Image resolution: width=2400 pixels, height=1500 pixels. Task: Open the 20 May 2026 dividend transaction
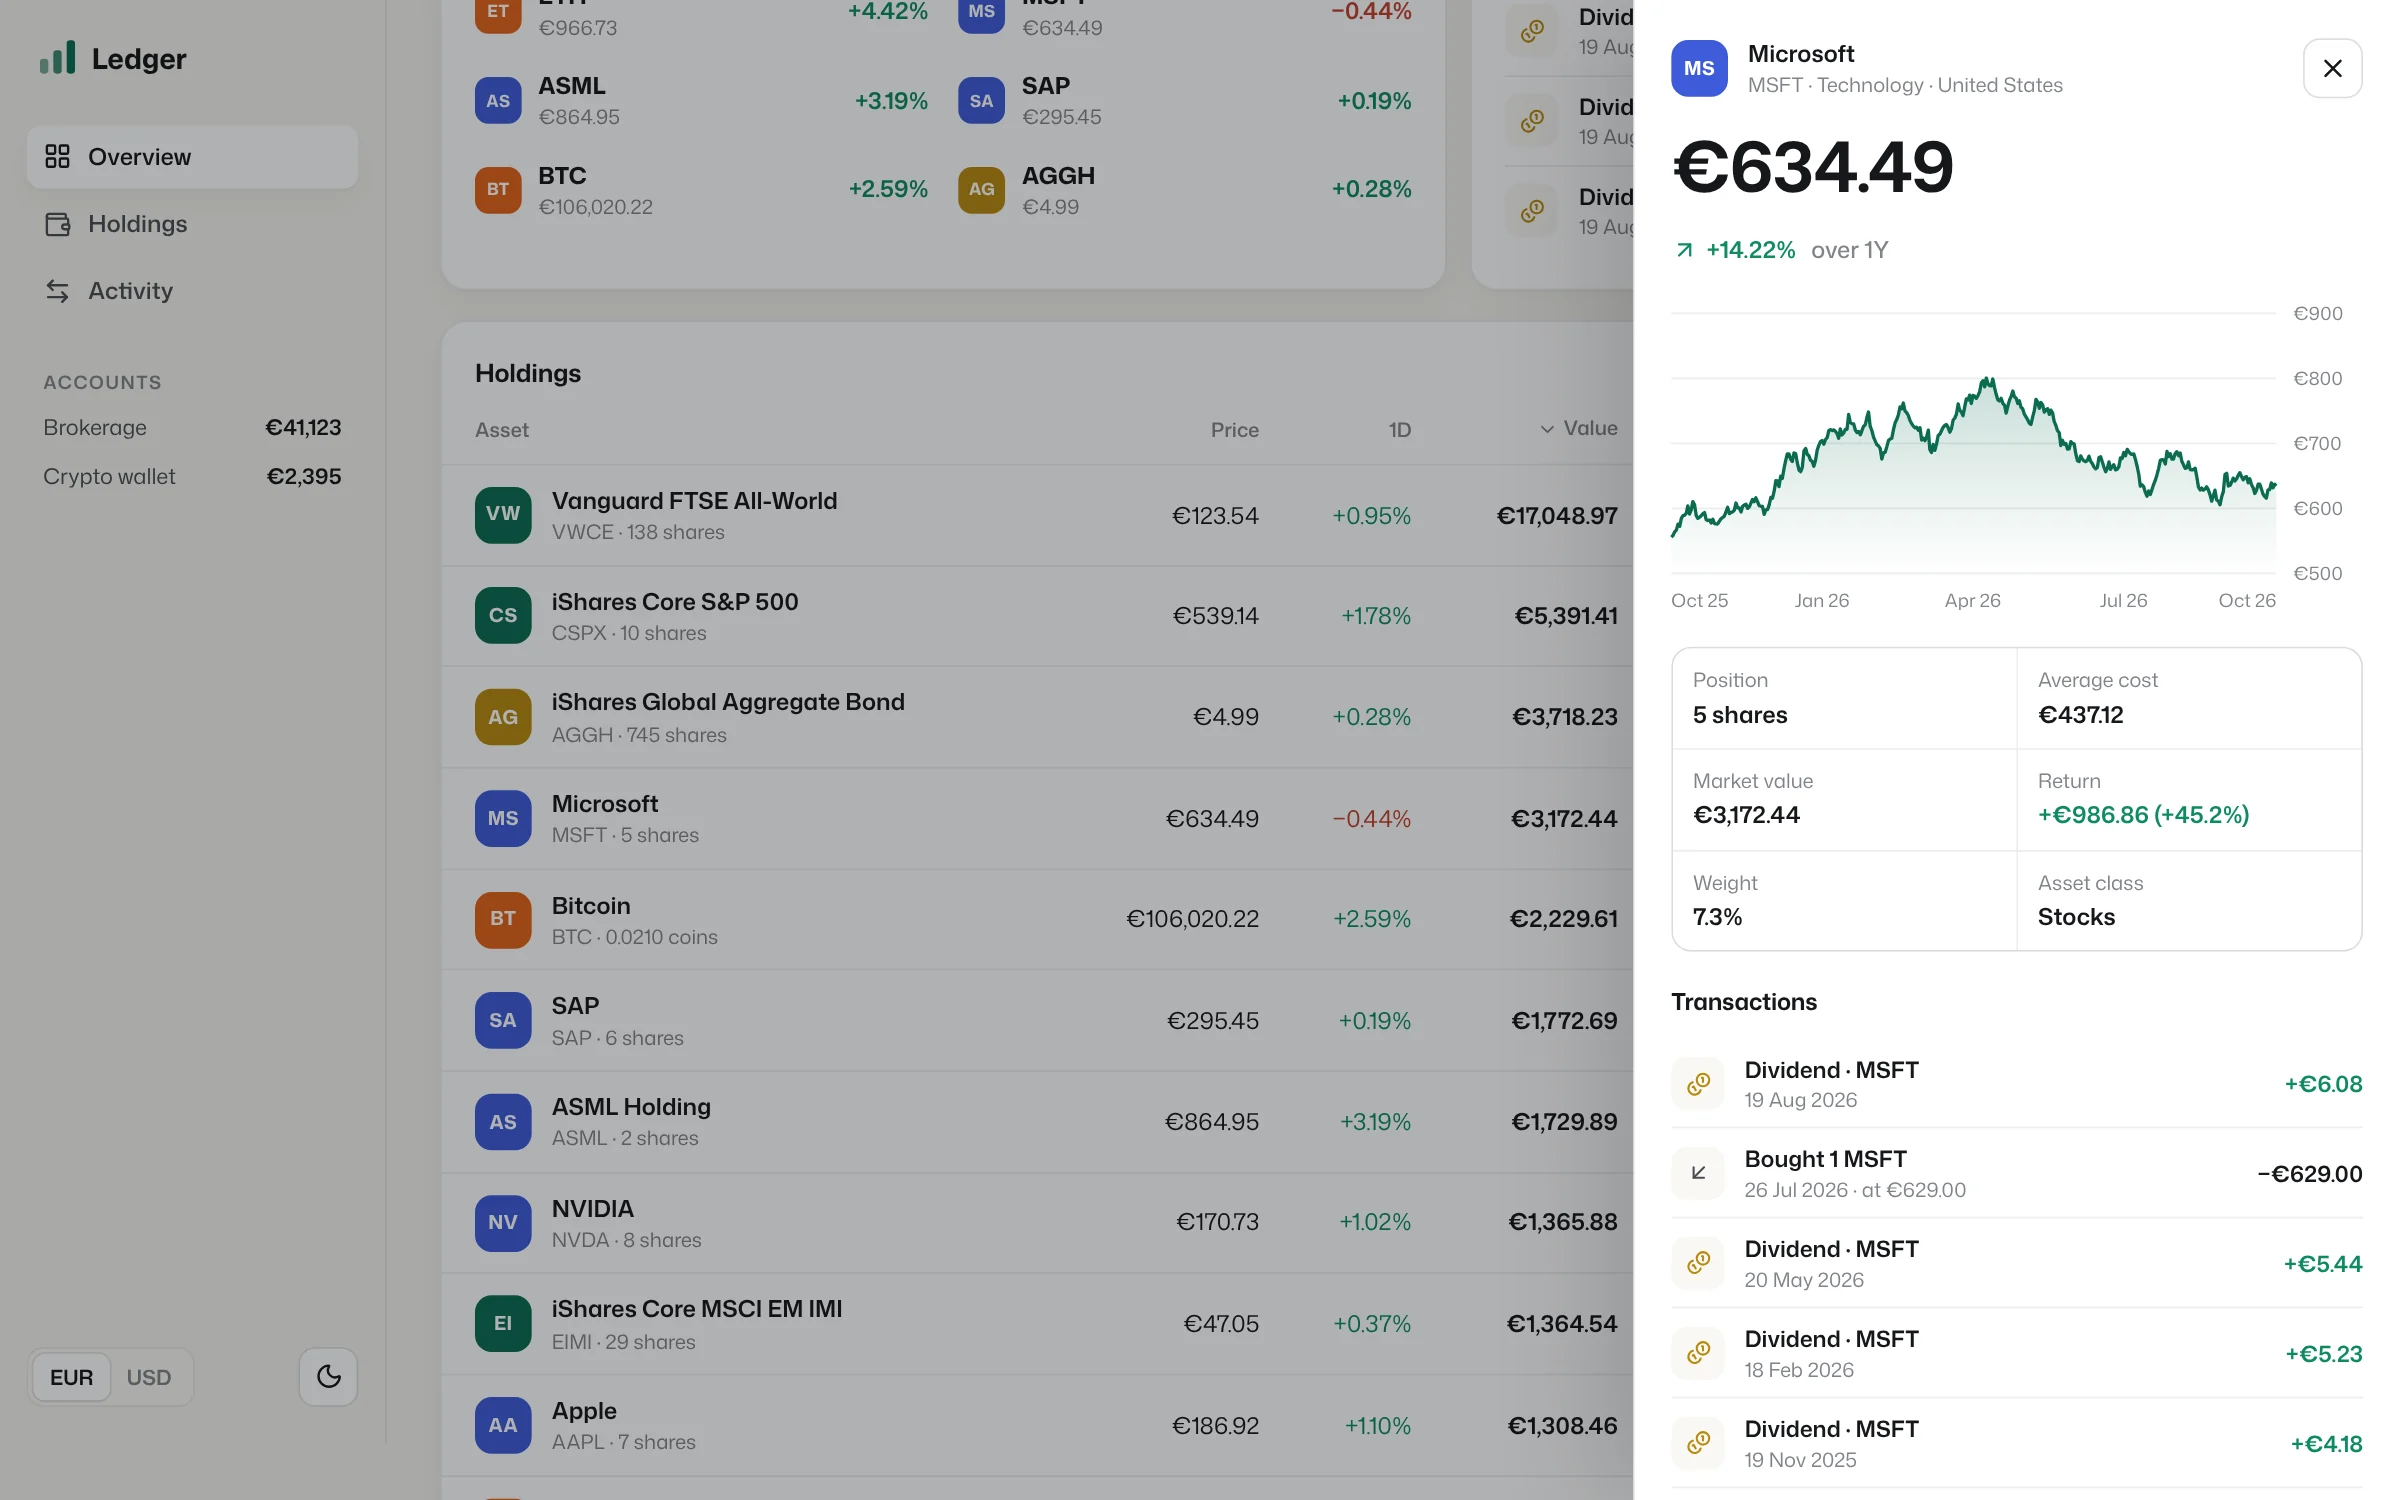[2016, 1264]
